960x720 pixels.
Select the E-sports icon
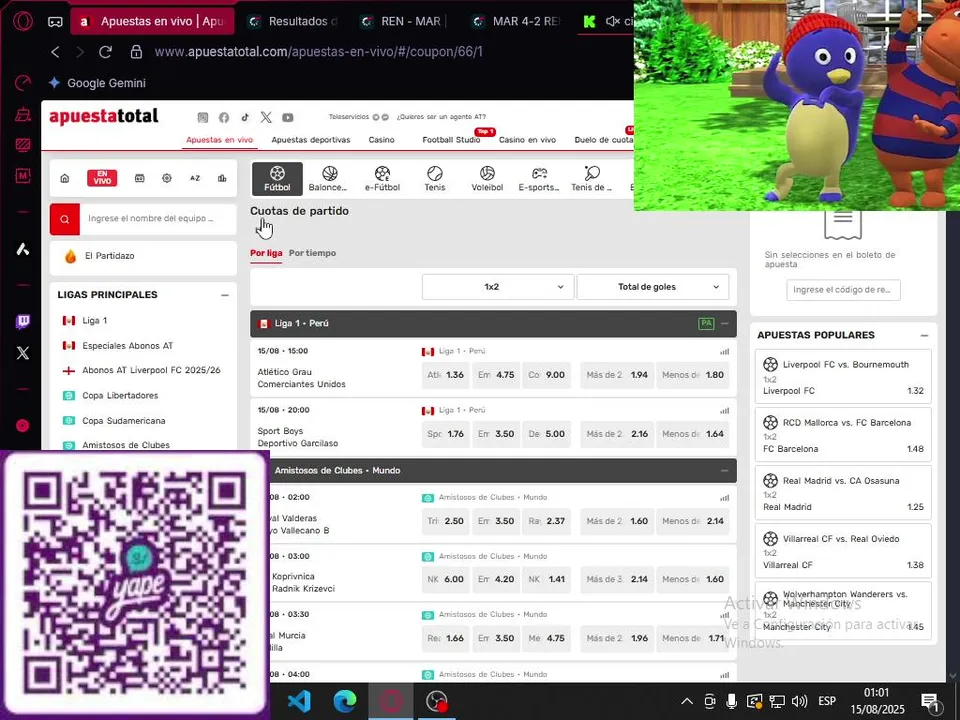click(x=539, y=179)
